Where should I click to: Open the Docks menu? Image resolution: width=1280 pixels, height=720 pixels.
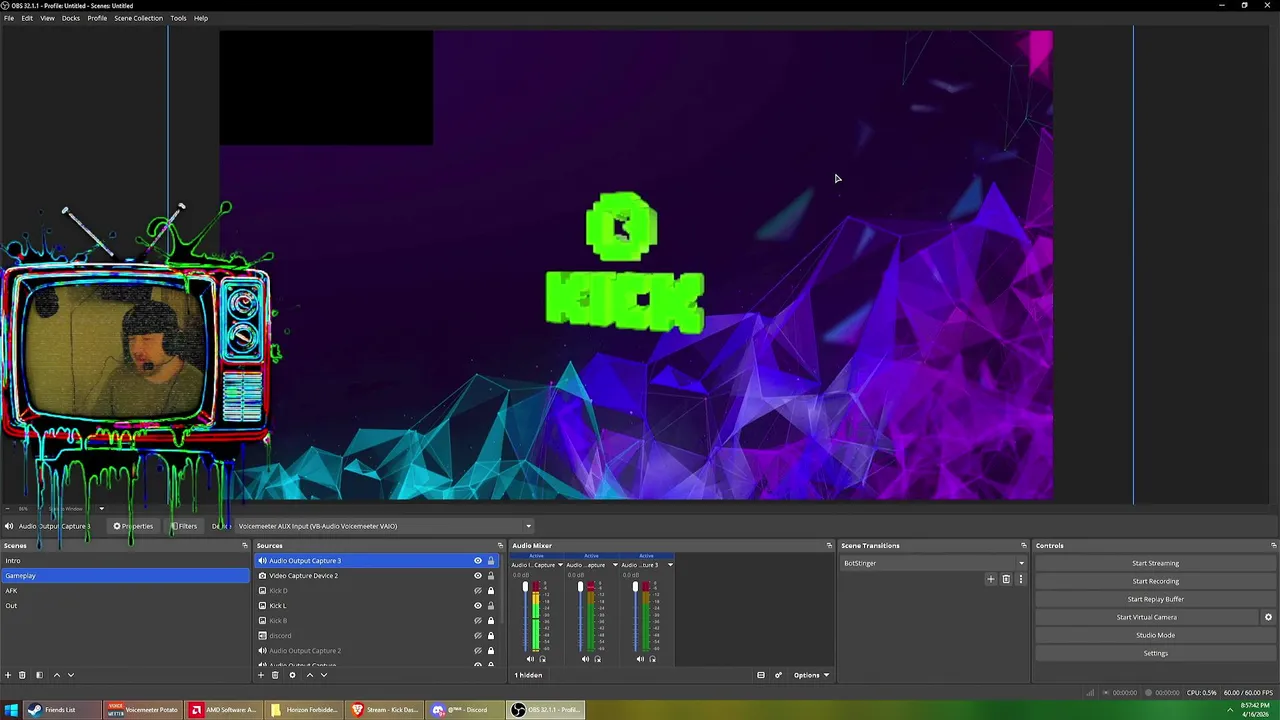(x=71, y=18)
